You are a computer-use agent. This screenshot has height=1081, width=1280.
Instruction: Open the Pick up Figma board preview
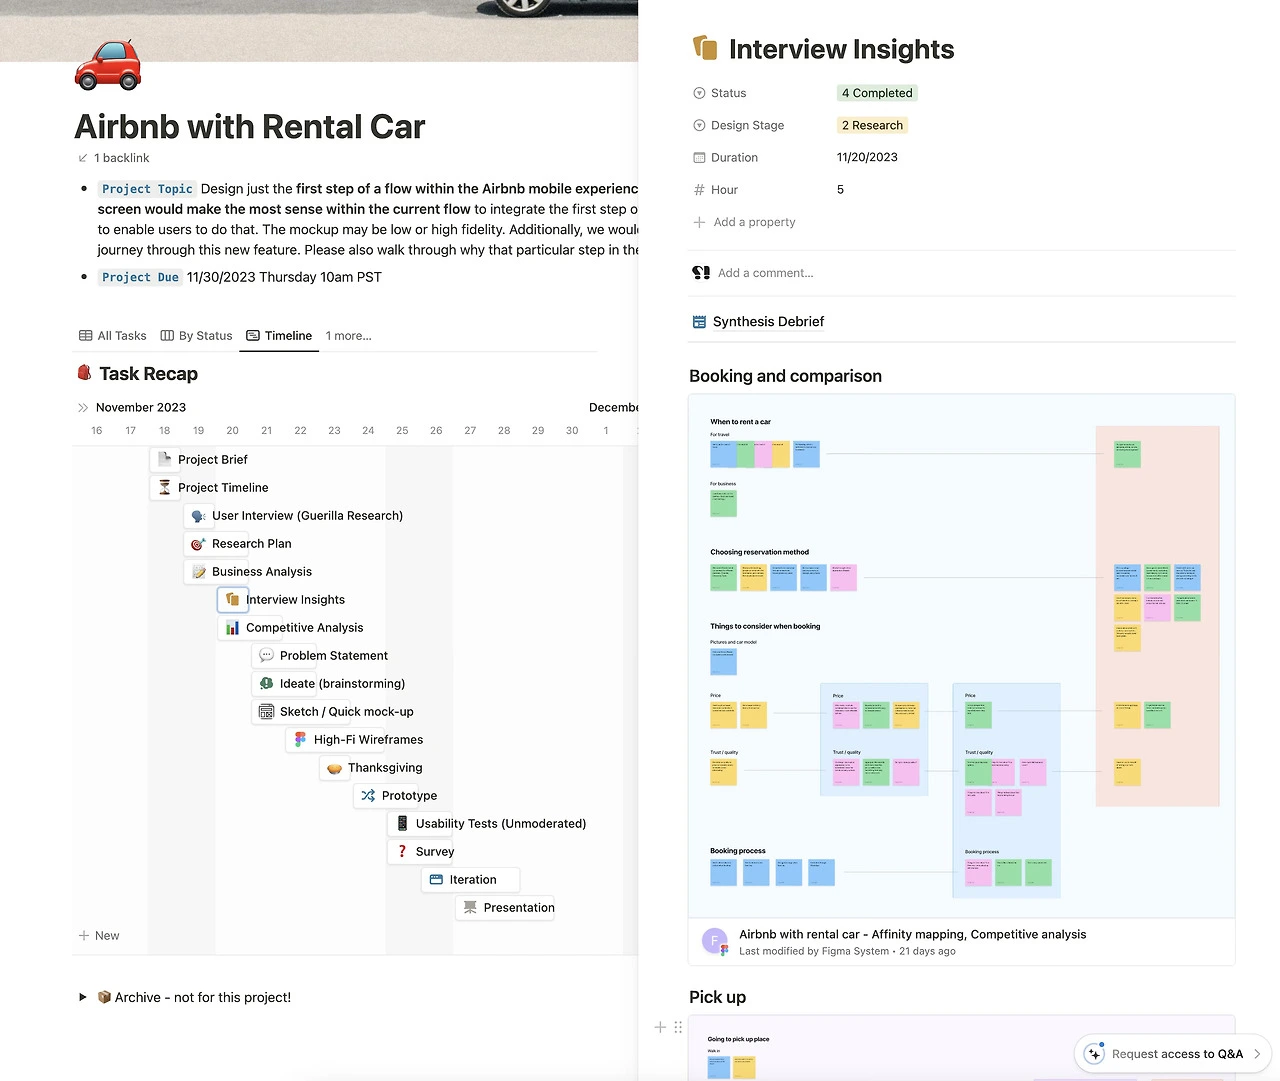[961, 1048]
